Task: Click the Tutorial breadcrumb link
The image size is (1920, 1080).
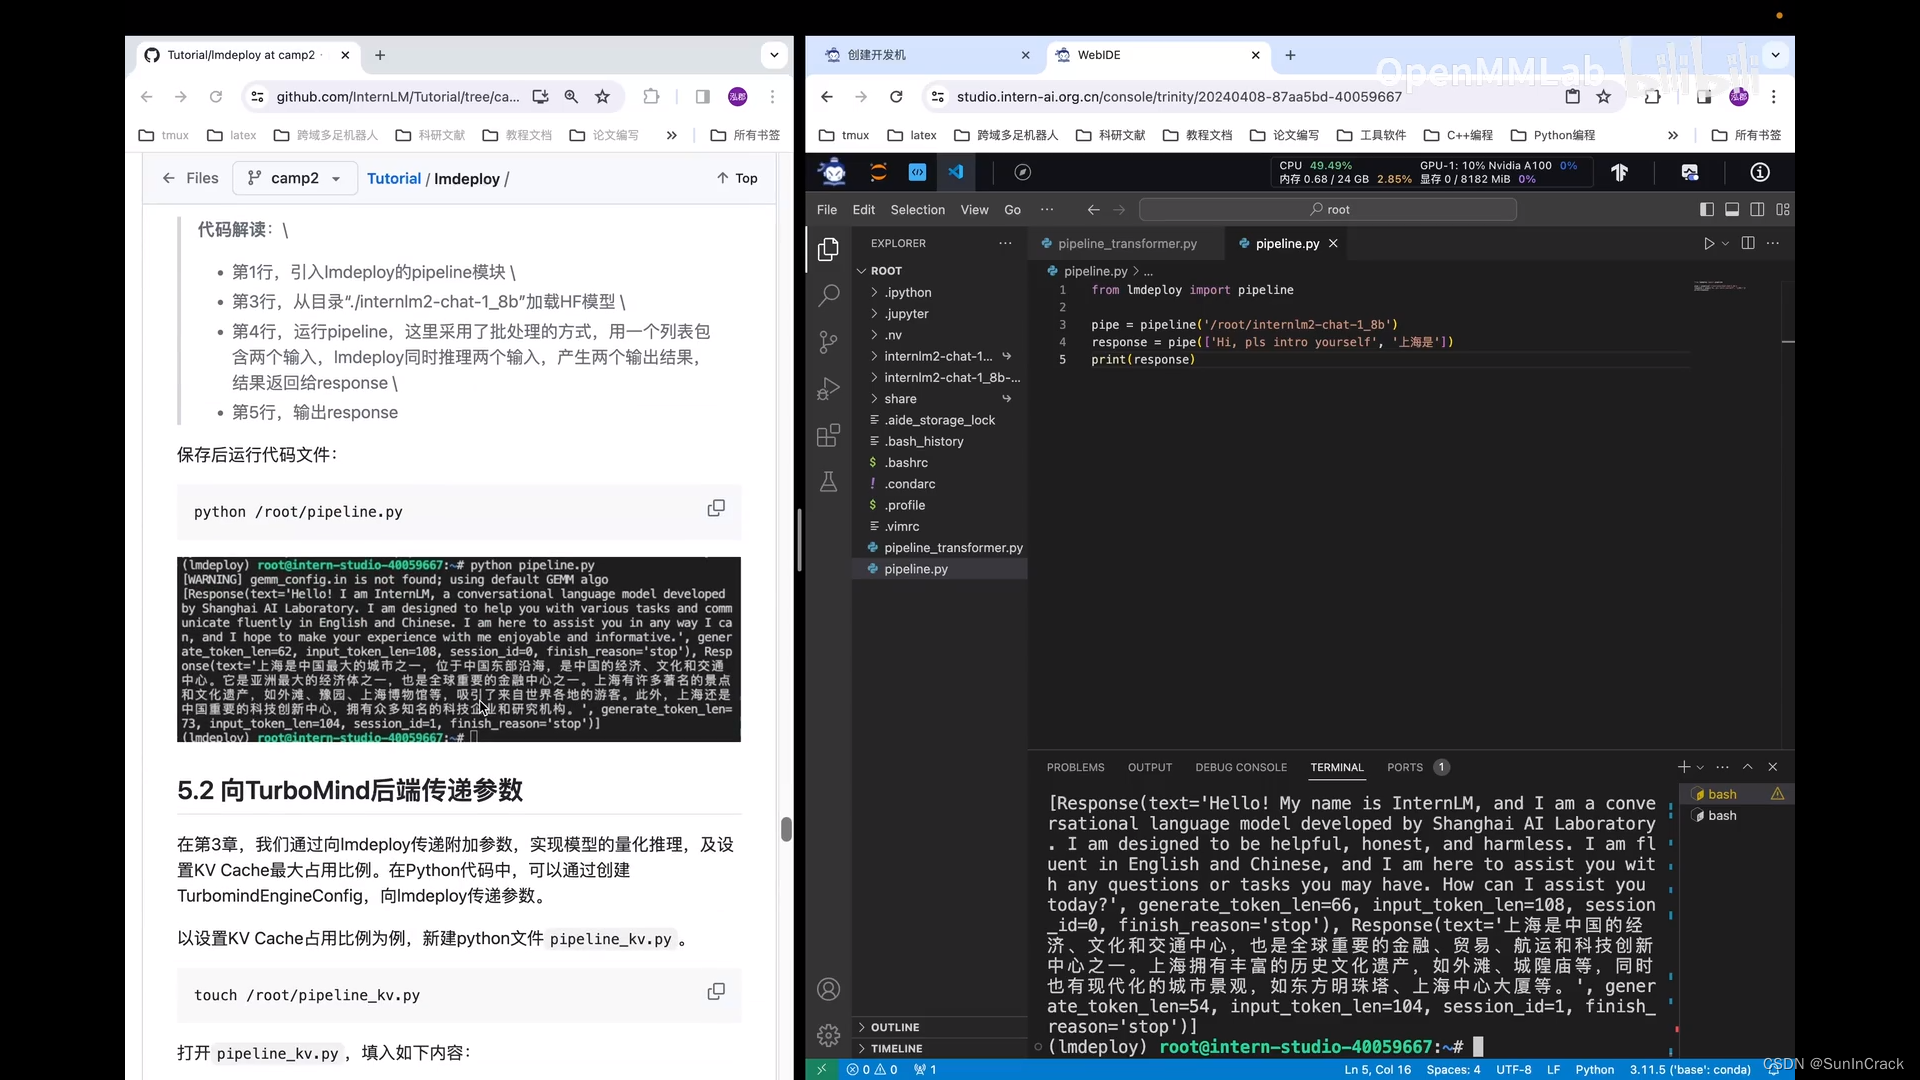Action: [x=393, y=178]
